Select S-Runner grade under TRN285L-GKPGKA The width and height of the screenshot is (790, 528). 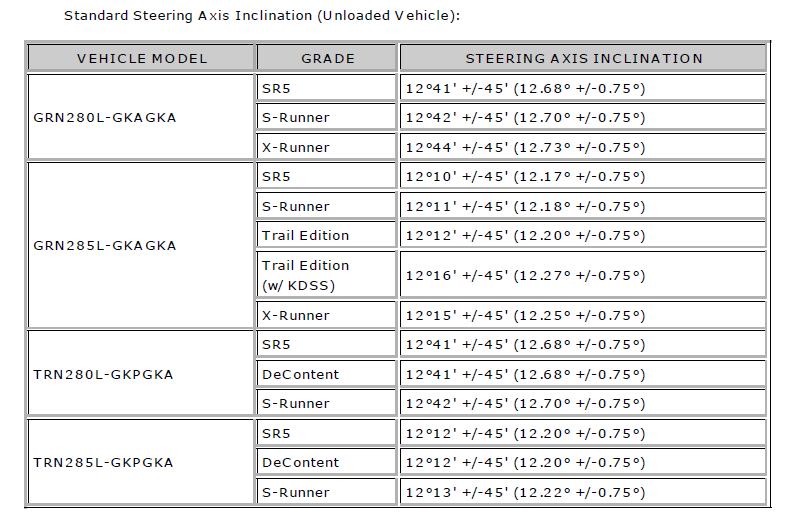327,492
